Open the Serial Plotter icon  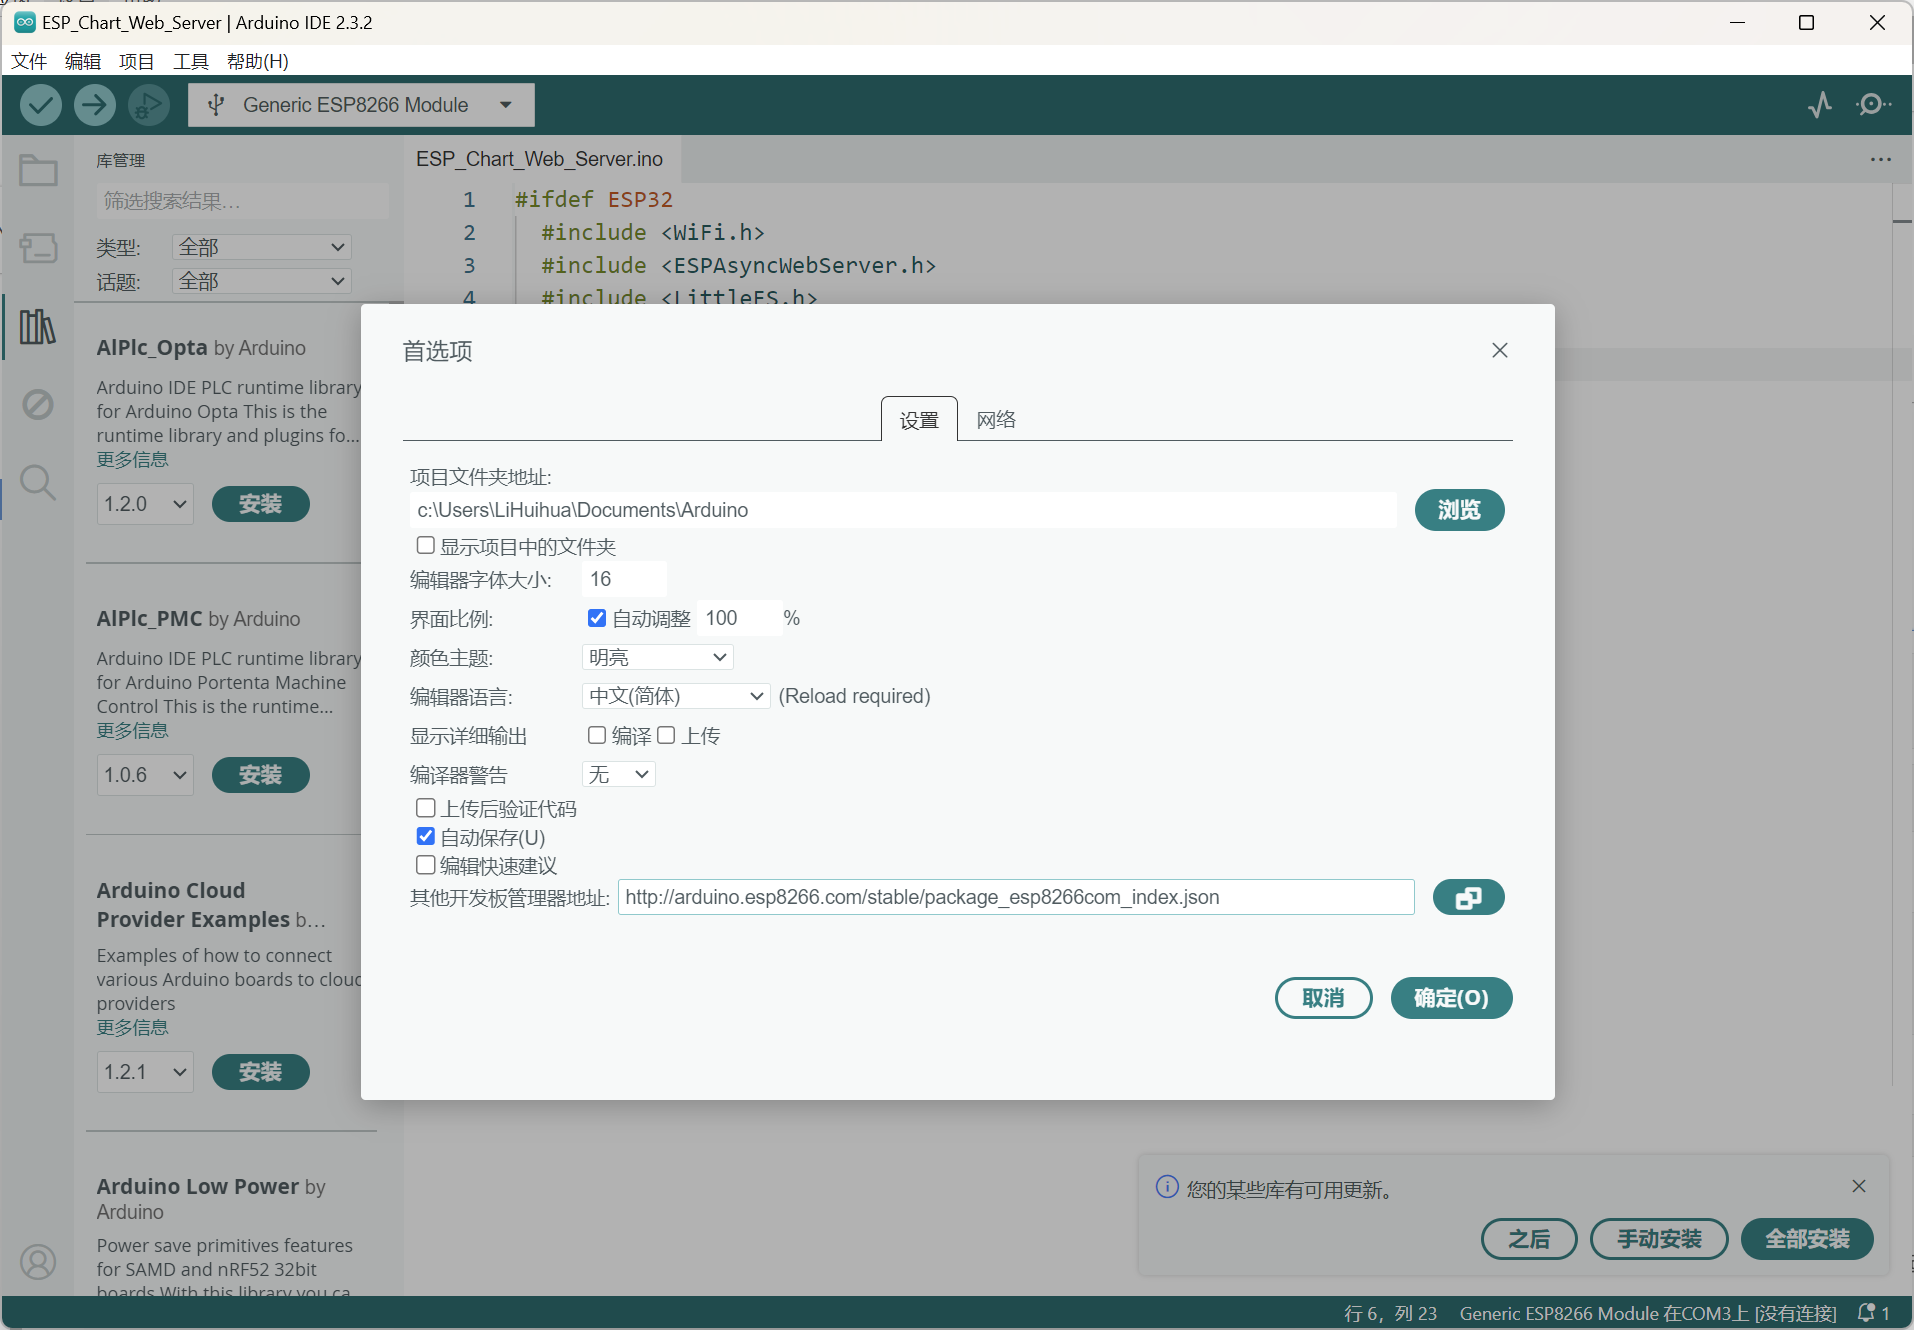click(1819, 105)
